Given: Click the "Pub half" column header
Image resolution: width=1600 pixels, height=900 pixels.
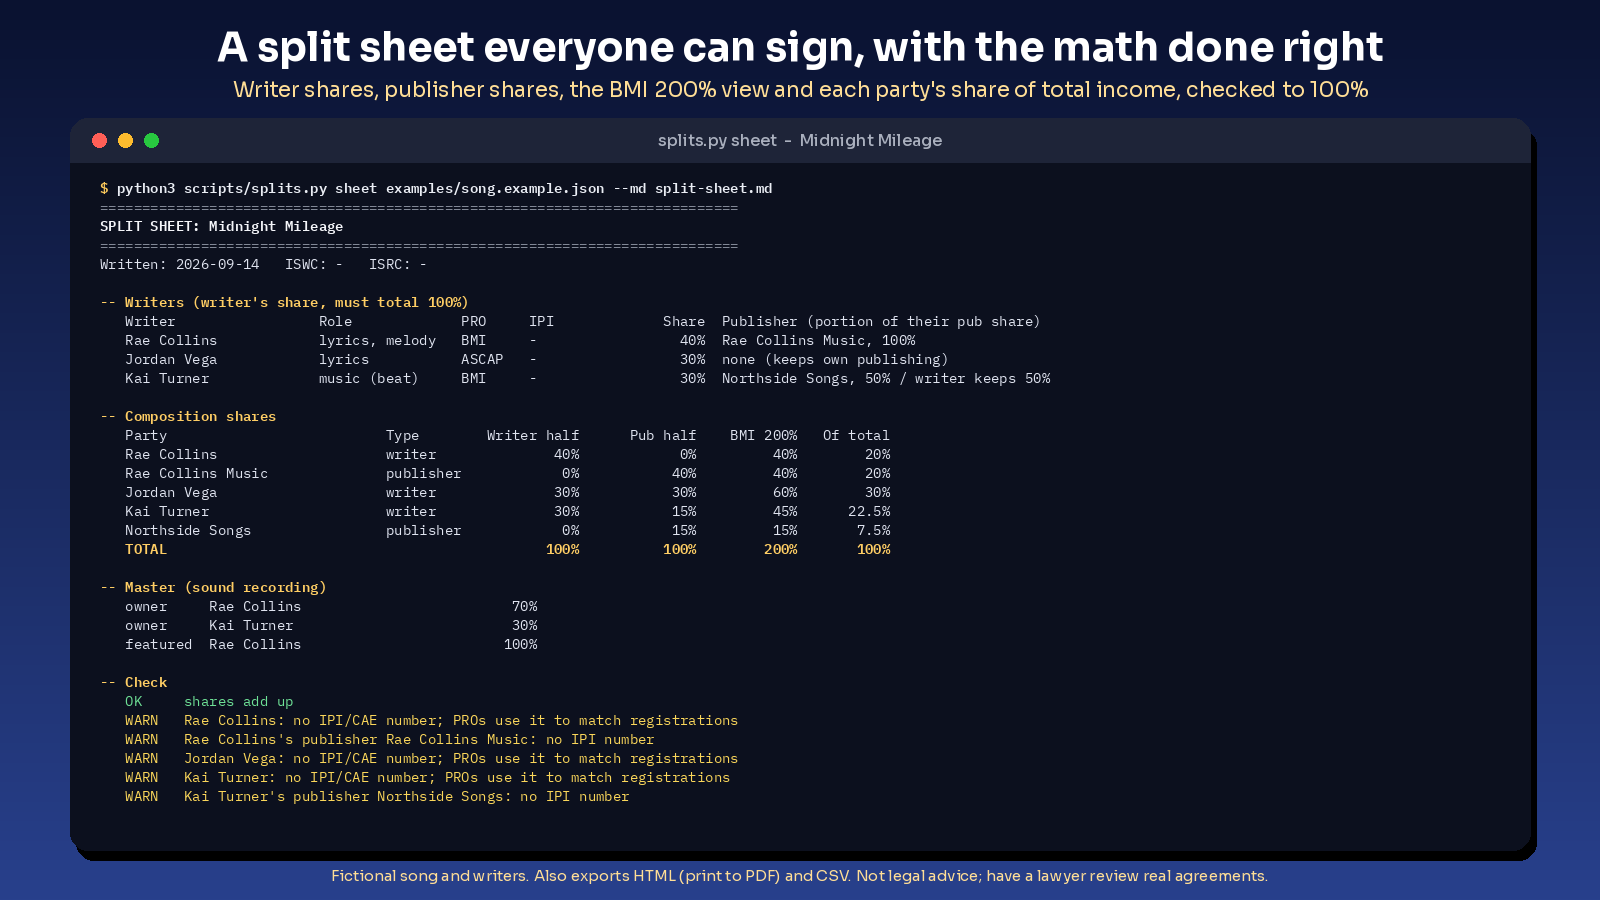Looking at the screenshot, I should pyautogui.click(x=663, y=435).
